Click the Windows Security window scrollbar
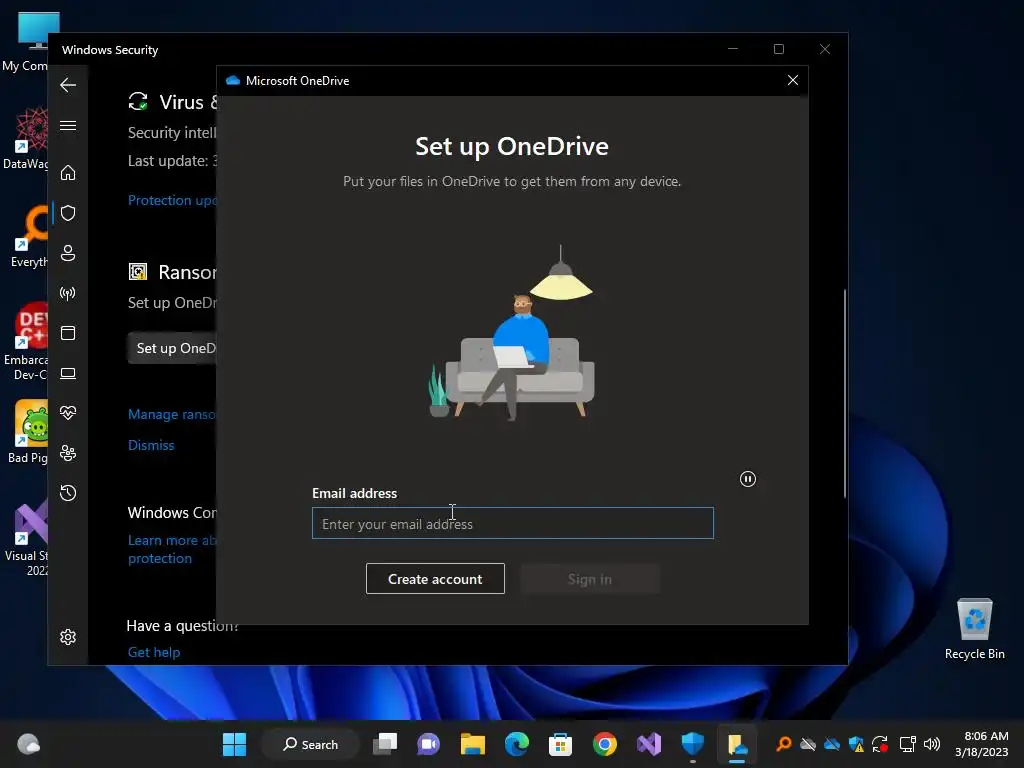The height and width of the screenshot is (768, 1024). point(844,393)
